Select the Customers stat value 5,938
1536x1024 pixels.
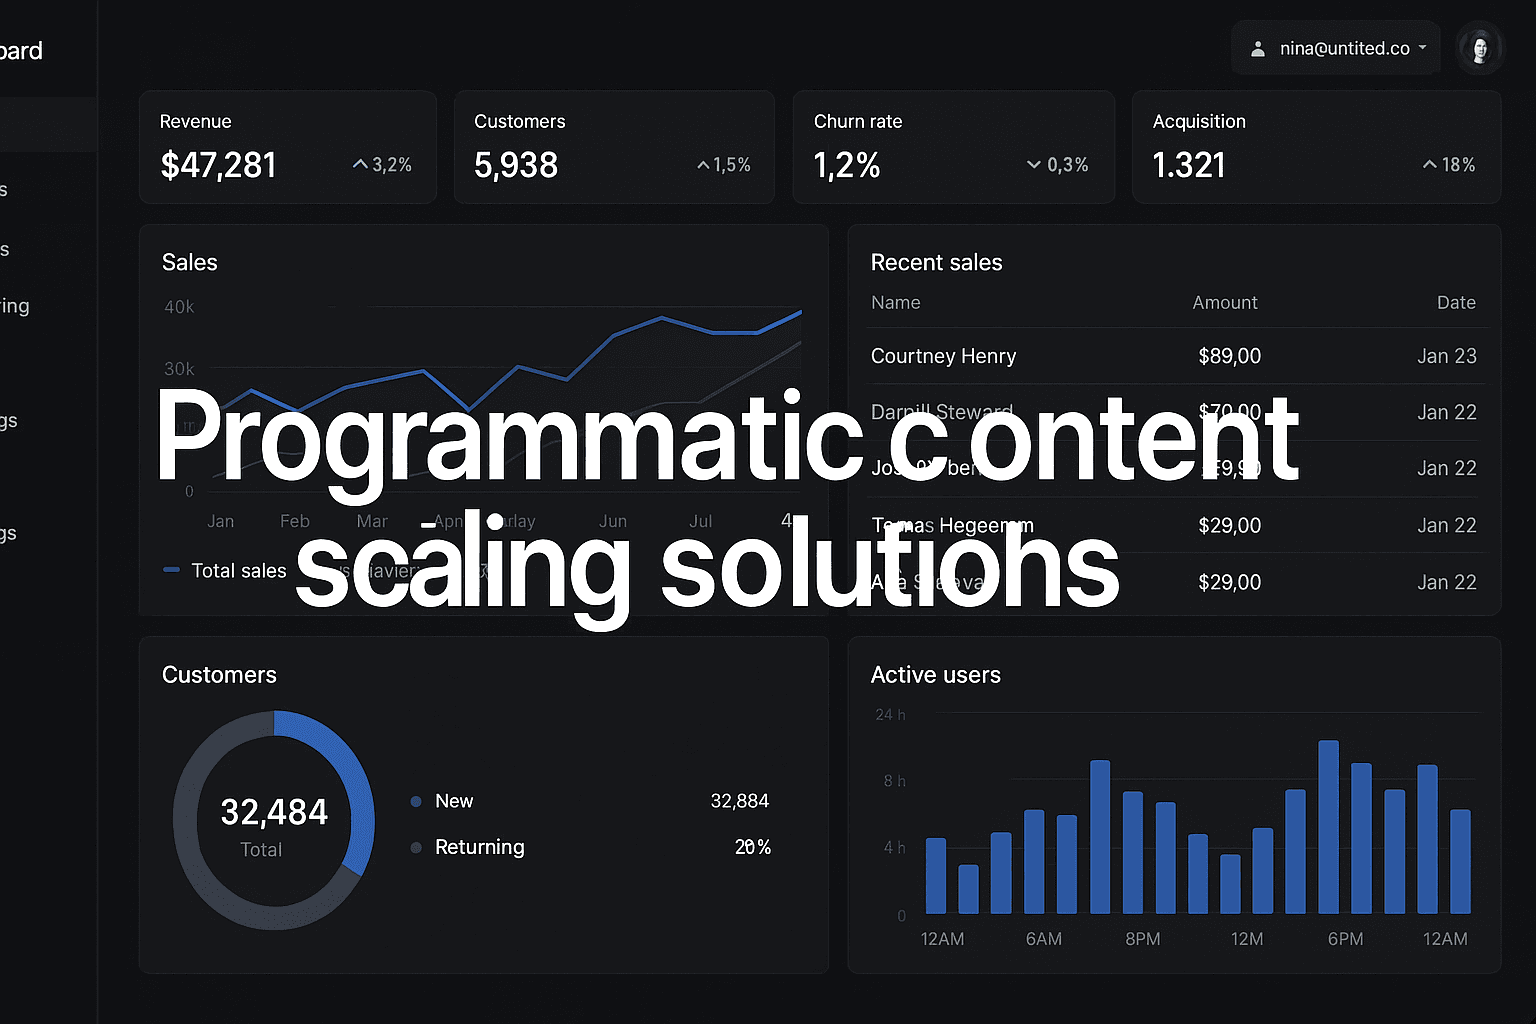pyautogui.click(x=516, y=165)
